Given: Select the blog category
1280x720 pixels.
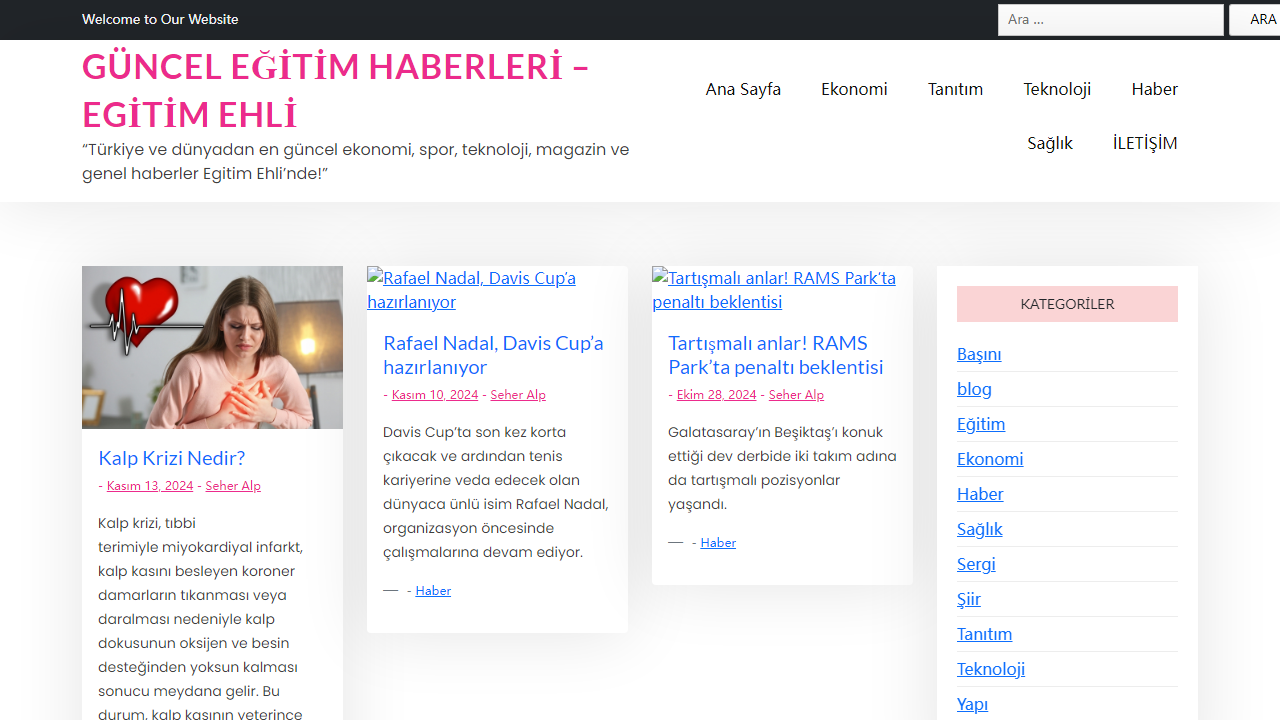Looking at the screenshot, I should [974, 388].
